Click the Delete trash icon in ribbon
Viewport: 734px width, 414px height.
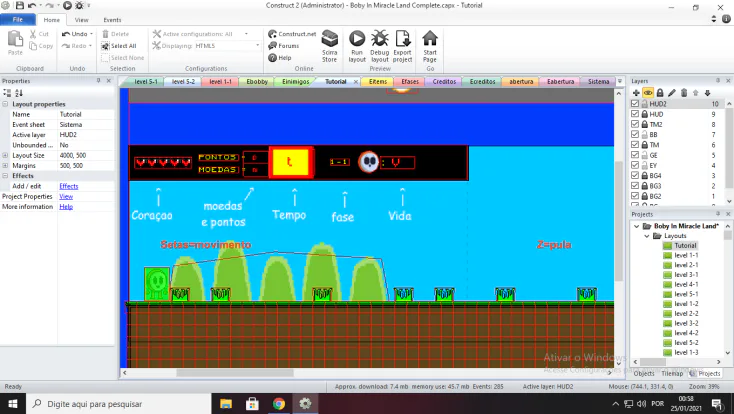click(105, 34)
